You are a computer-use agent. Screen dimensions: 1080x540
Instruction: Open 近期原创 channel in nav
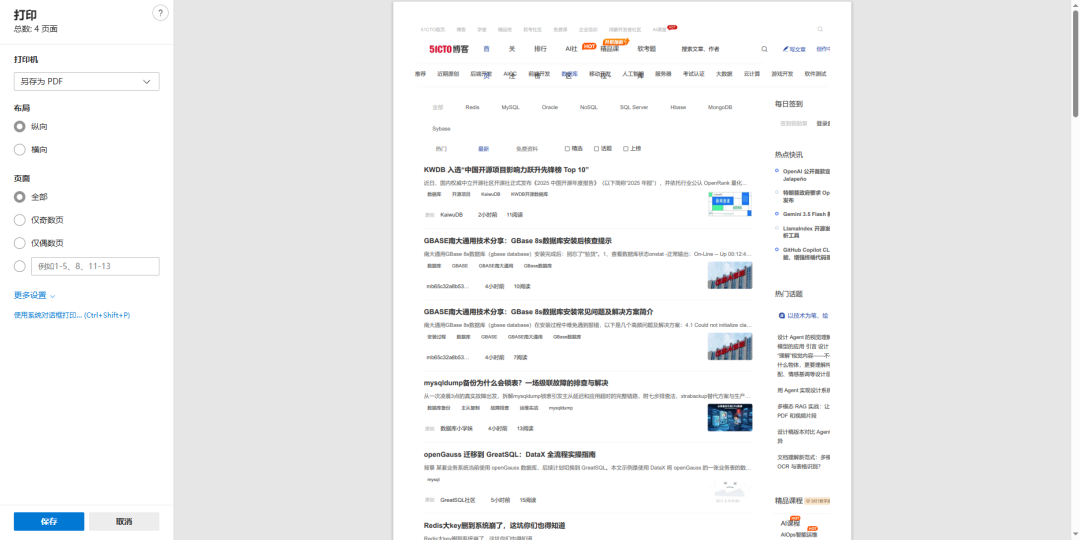448,74
